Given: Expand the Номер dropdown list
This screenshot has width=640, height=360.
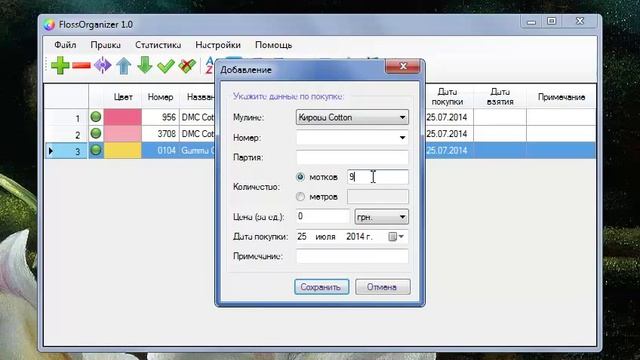Looking at the screenshot, I should (x=402, y=138).
